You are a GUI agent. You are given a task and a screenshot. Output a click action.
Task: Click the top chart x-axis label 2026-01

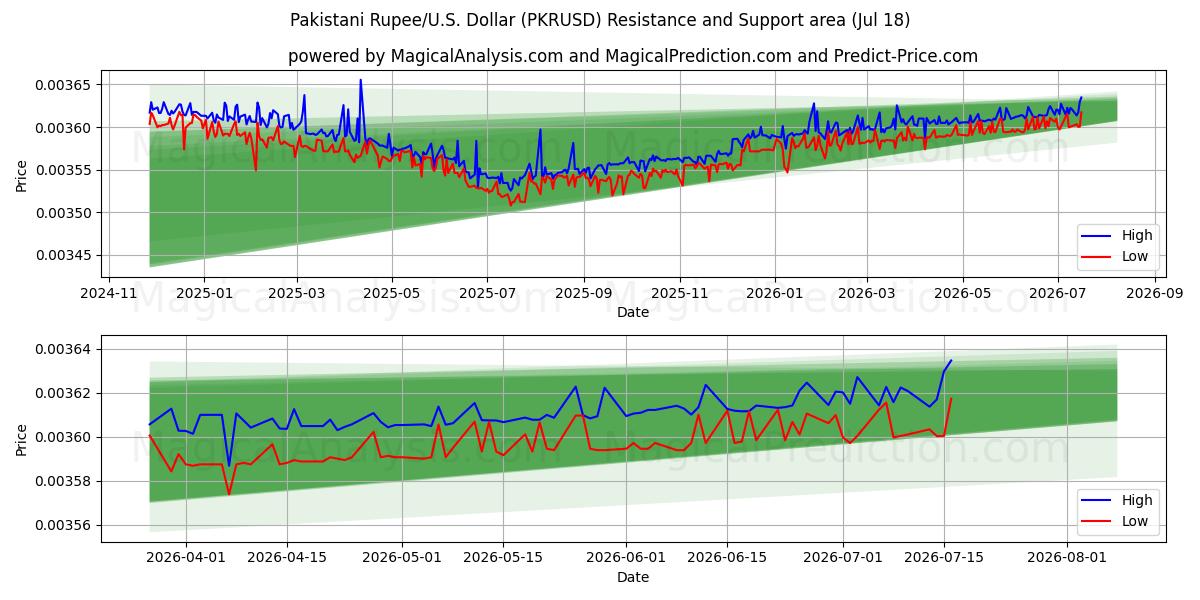(775, 293)
